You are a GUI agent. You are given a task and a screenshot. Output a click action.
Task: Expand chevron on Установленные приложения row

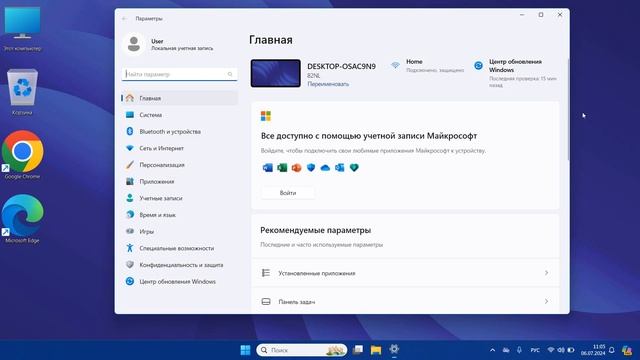[x=546, y=273]
